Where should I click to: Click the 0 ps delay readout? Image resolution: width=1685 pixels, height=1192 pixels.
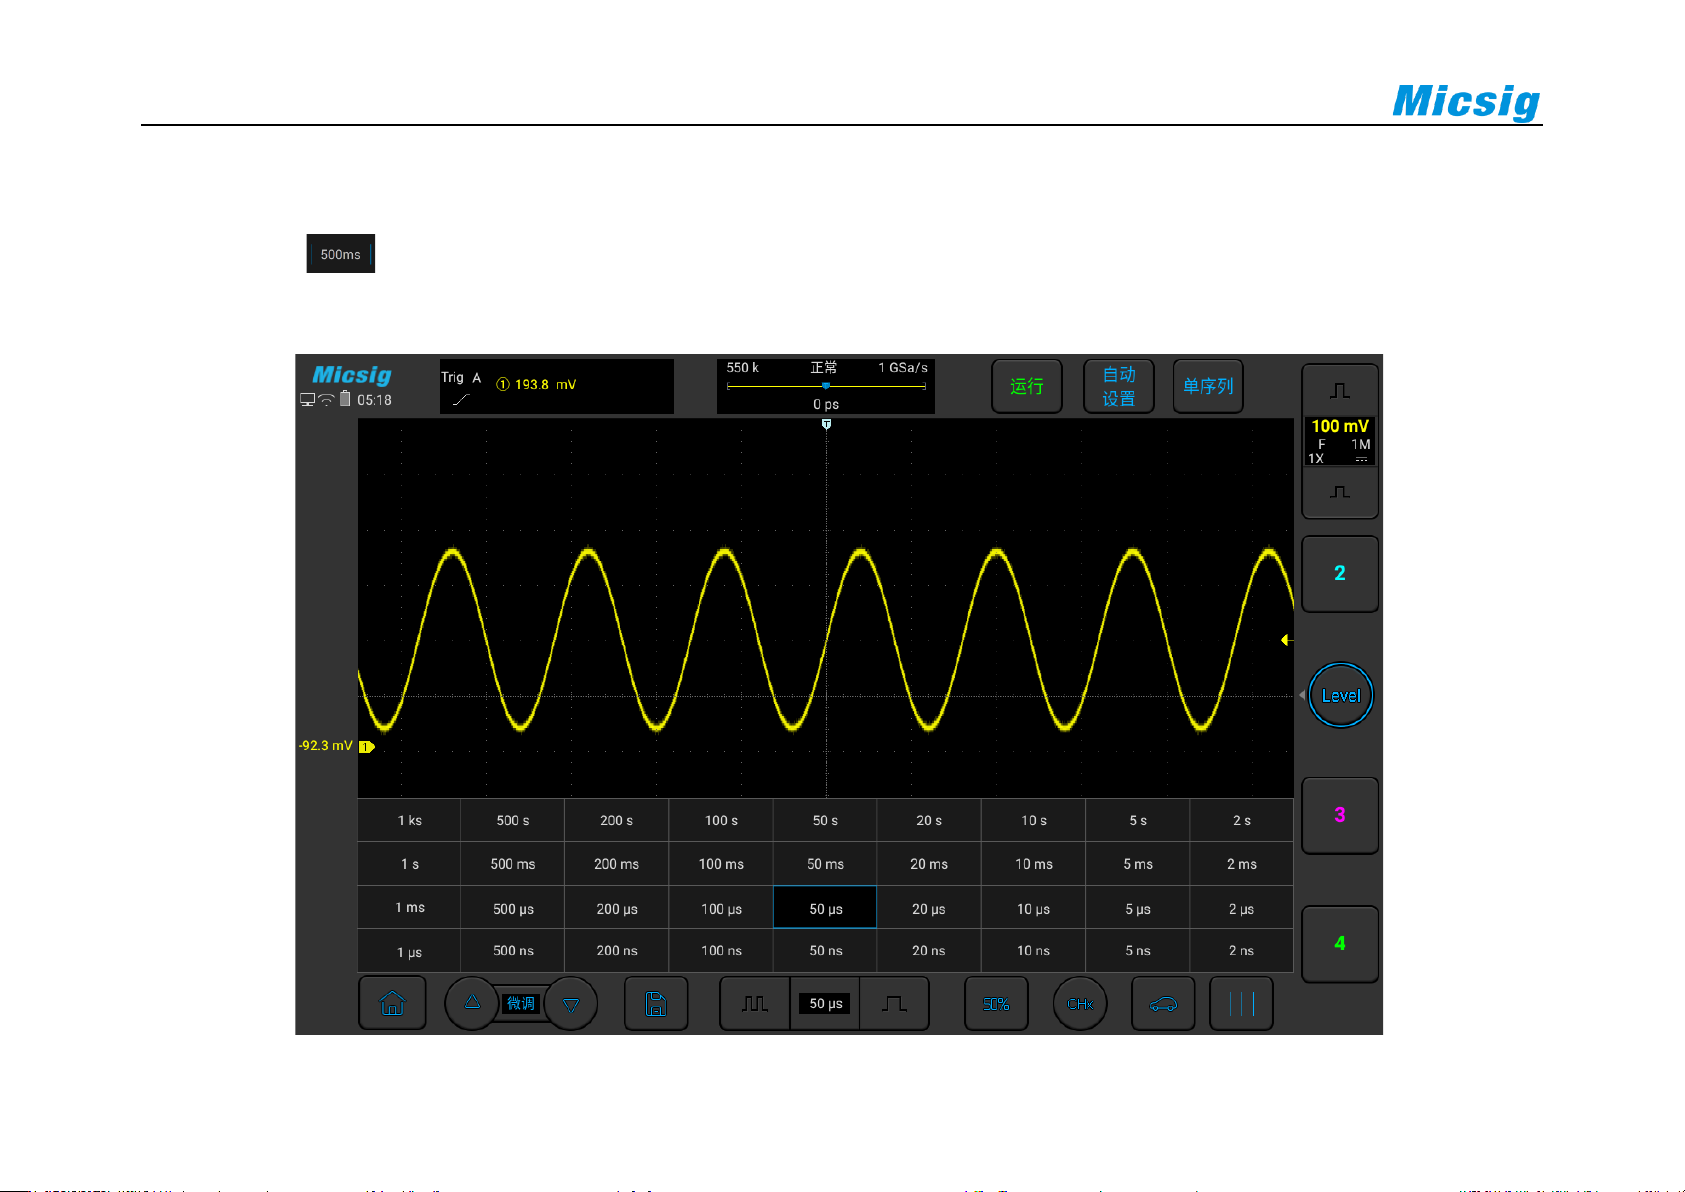(826, 404)
